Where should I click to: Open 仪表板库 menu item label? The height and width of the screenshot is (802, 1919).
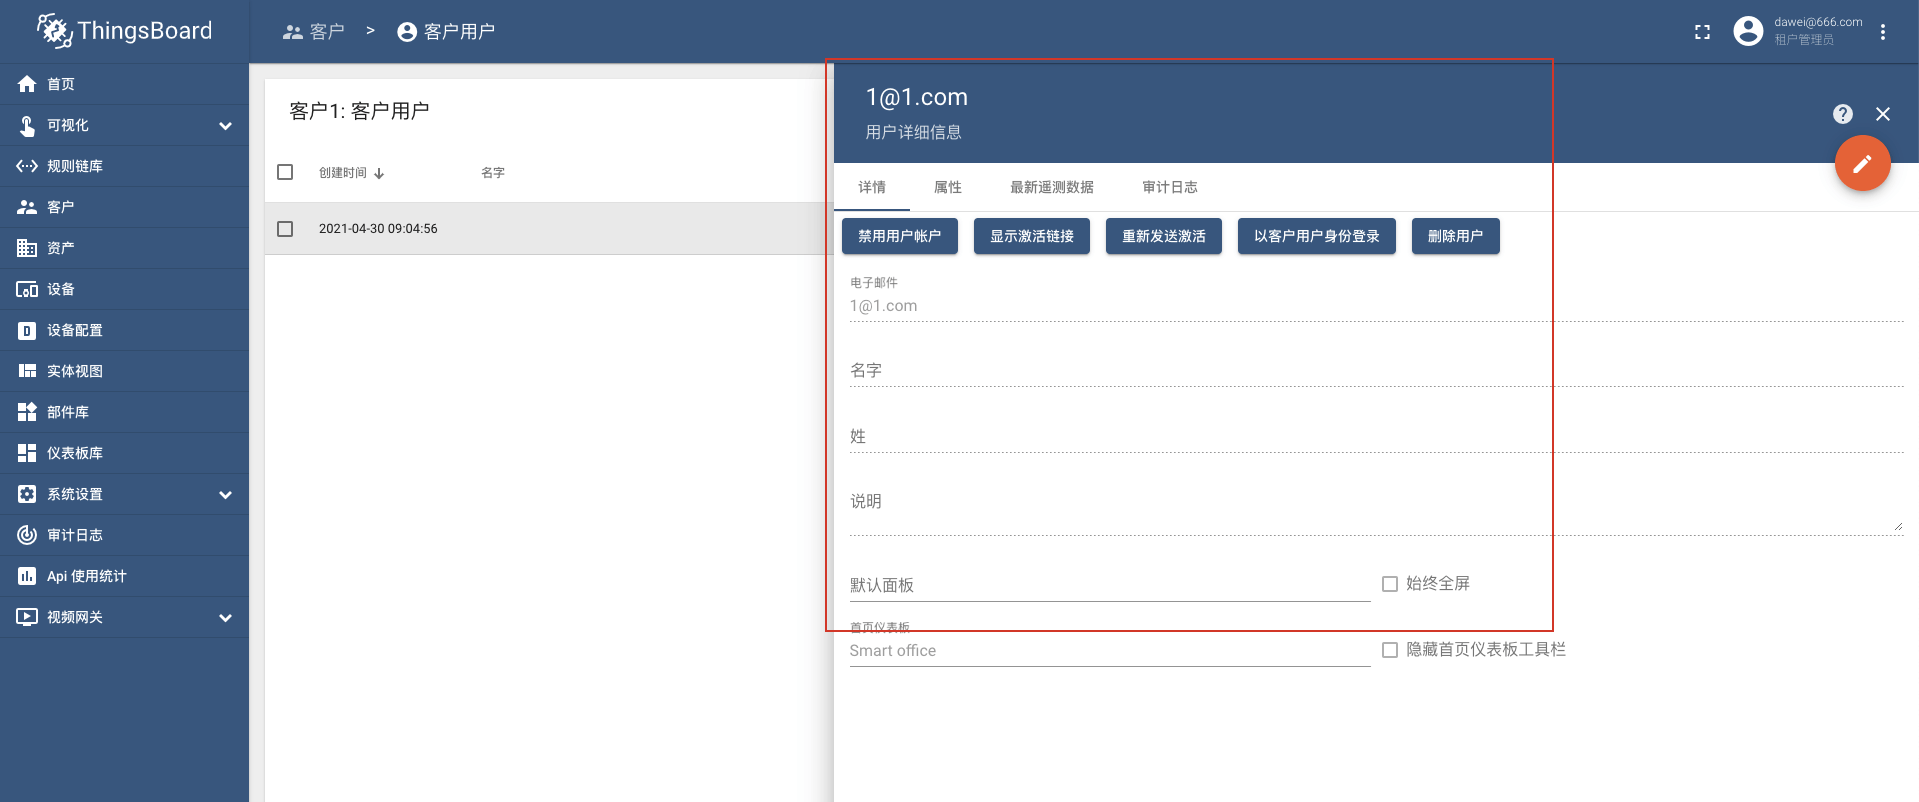[75, 453]
